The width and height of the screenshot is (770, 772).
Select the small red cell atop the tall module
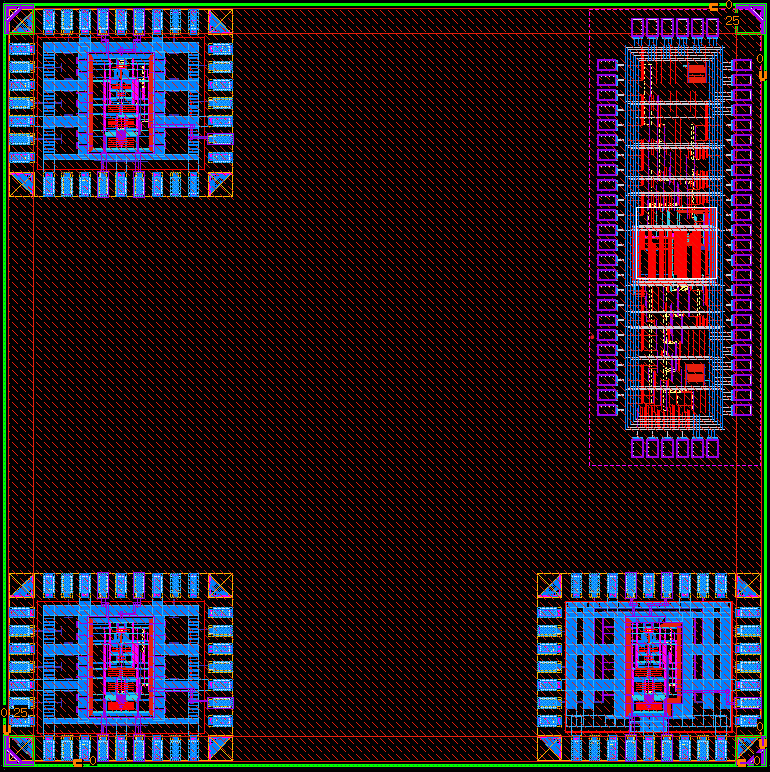[x=695, y=73]
